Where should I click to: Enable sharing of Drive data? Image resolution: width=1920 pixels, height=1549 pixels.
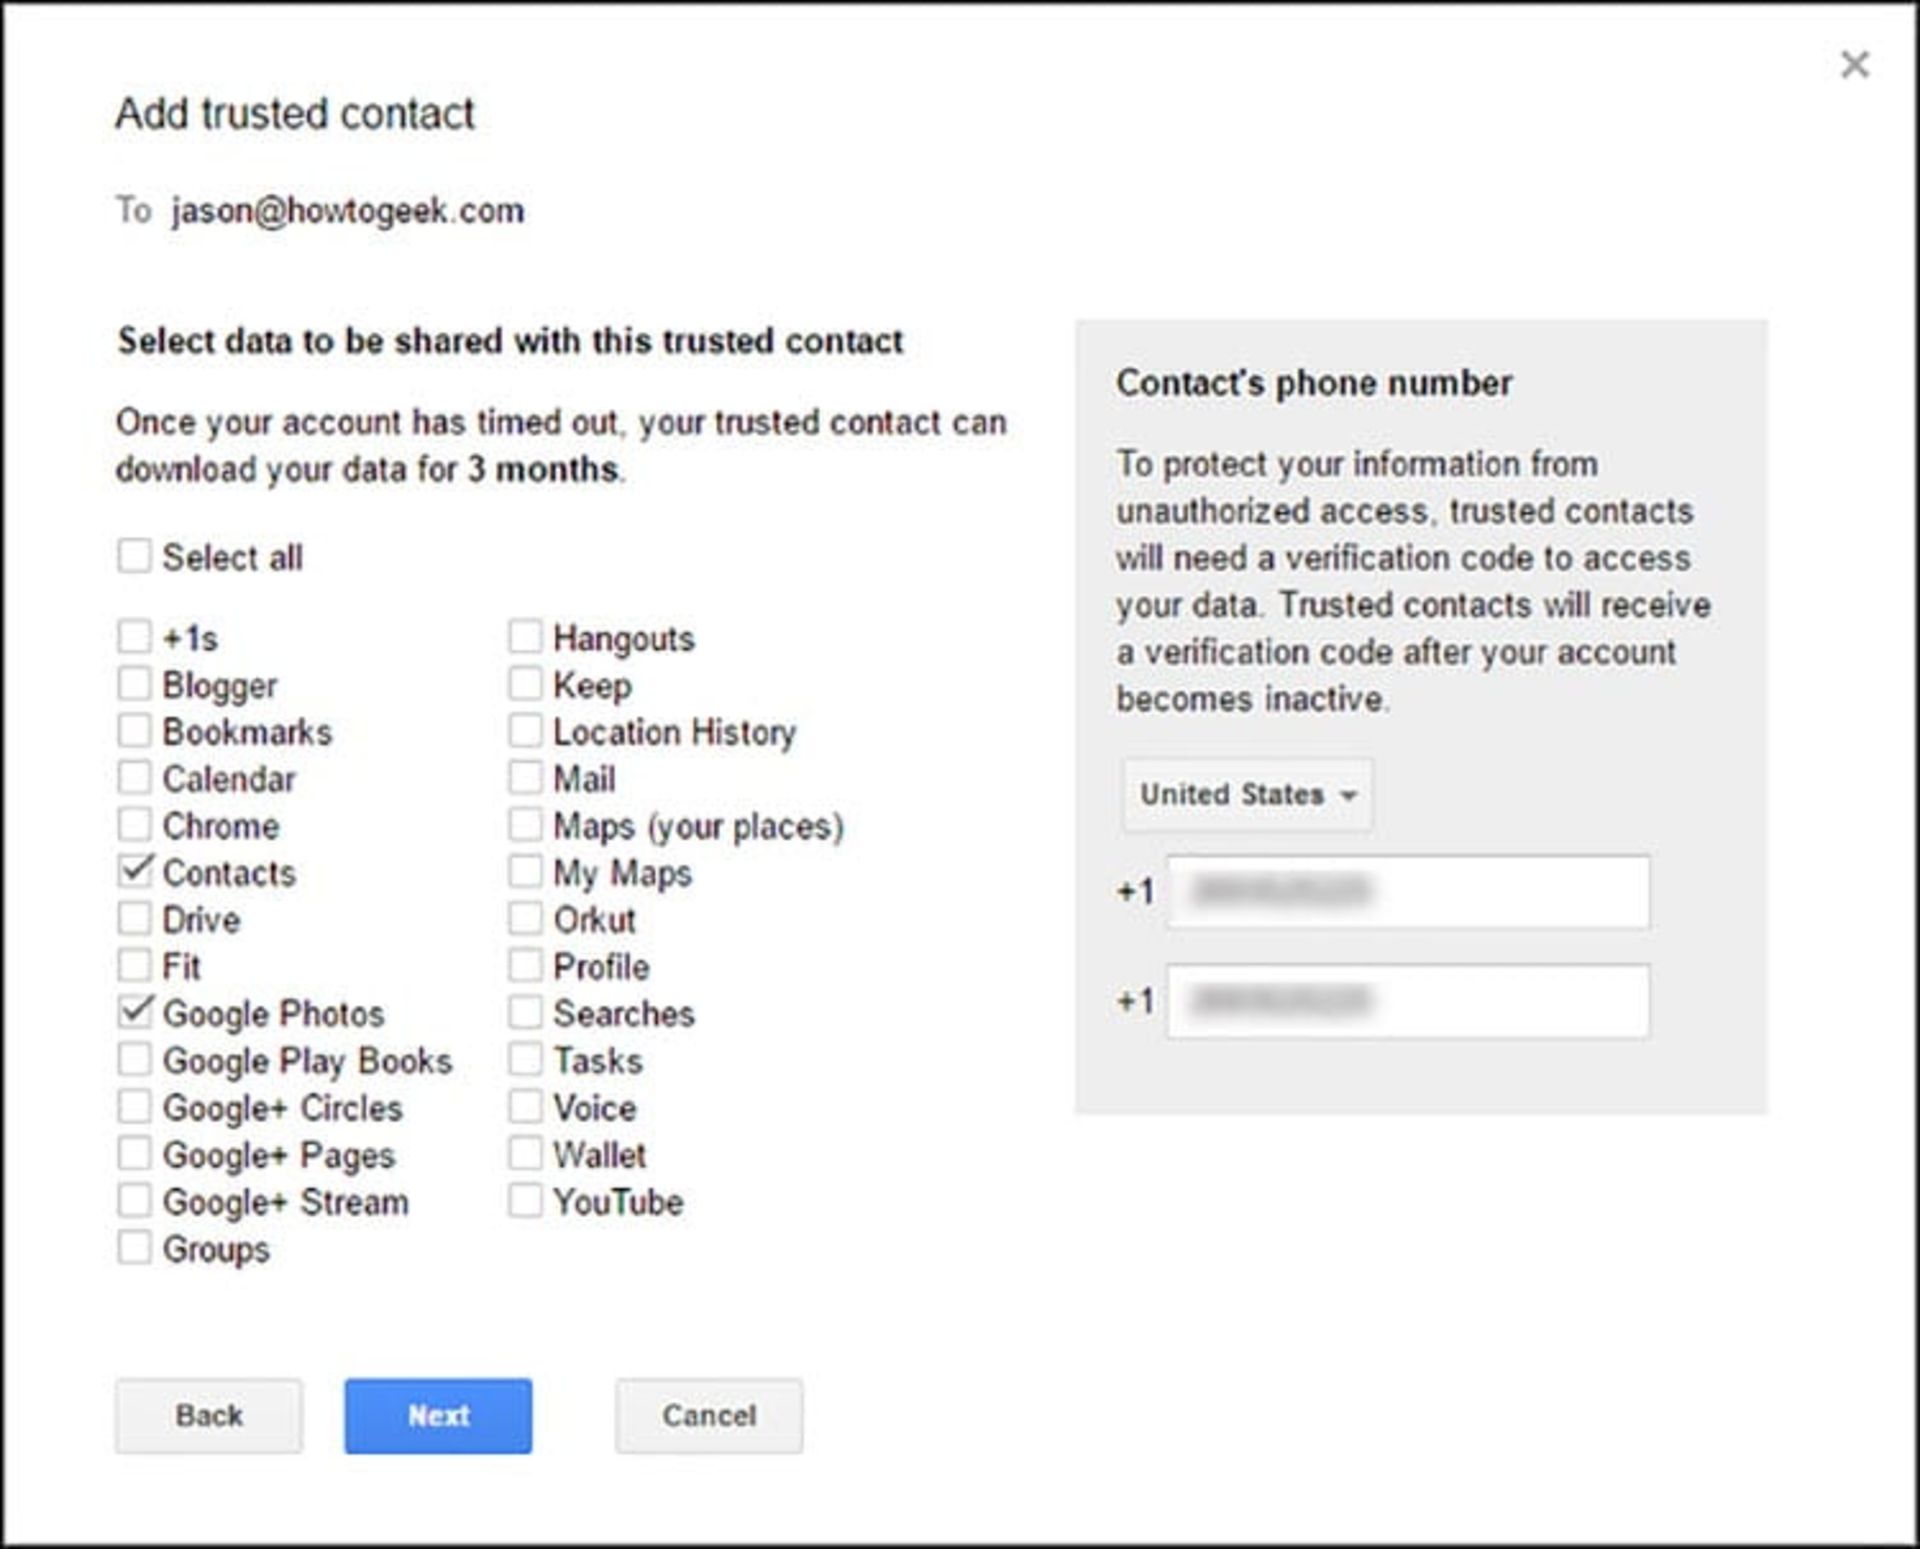pos(134,919)
